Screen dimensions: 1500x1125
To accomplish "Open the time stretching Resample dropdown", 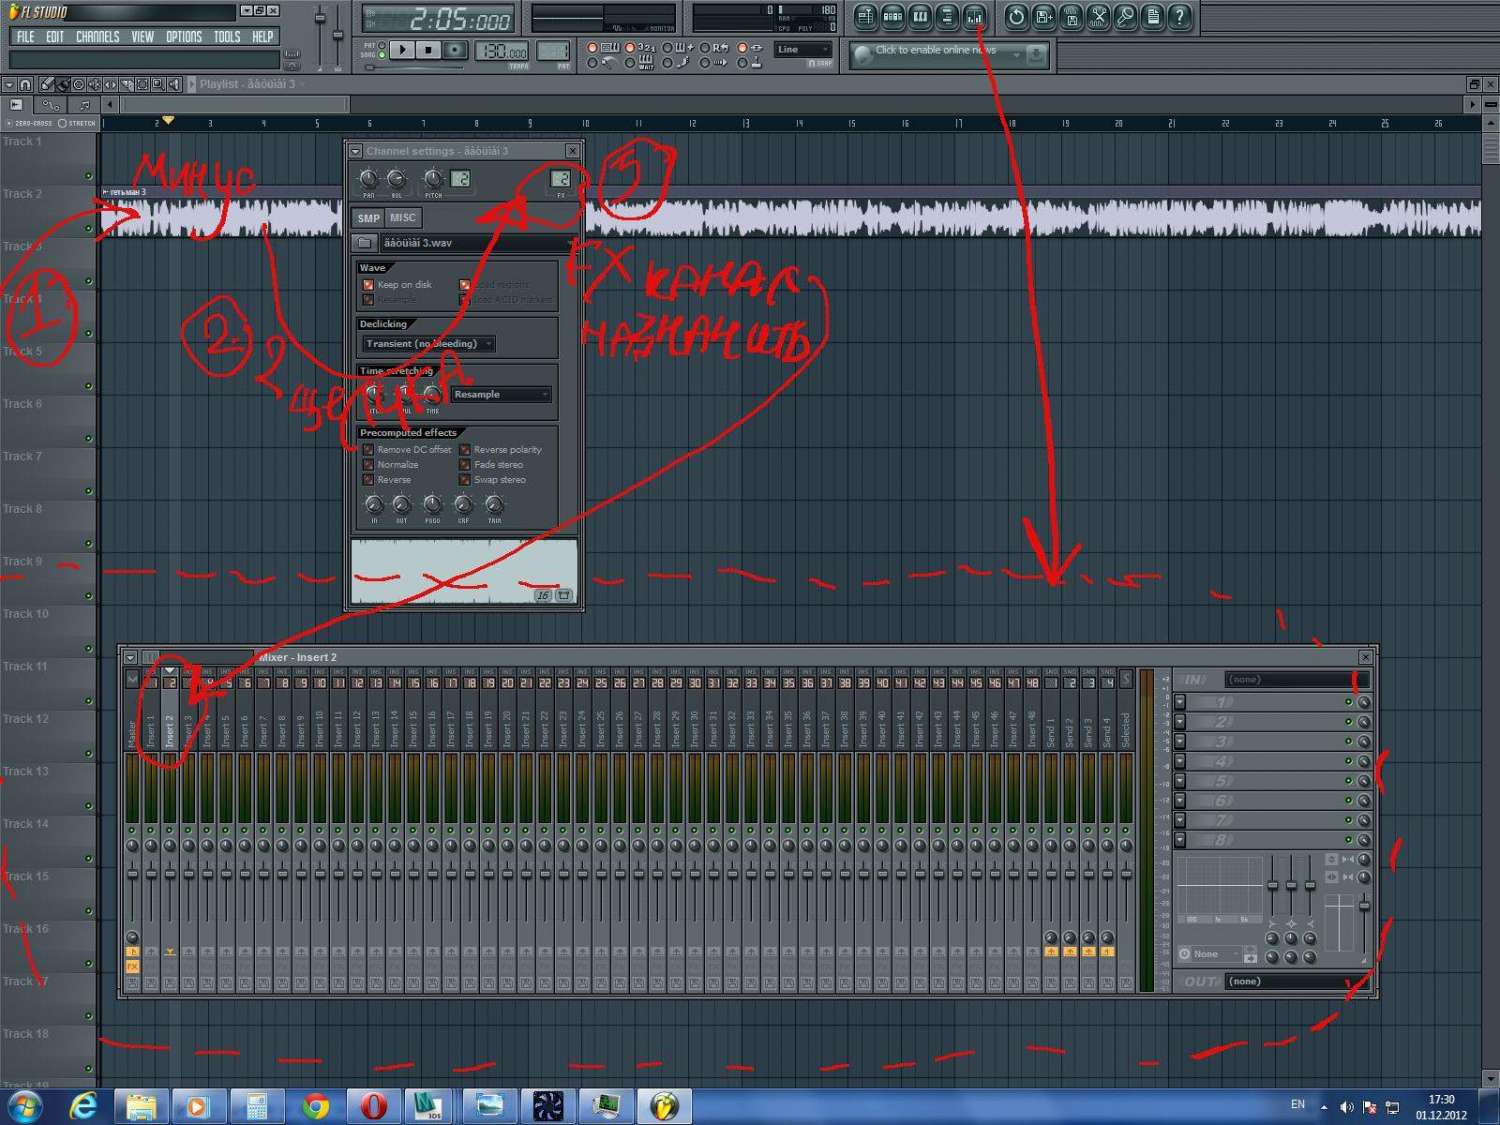I will [x=500, y=394].
